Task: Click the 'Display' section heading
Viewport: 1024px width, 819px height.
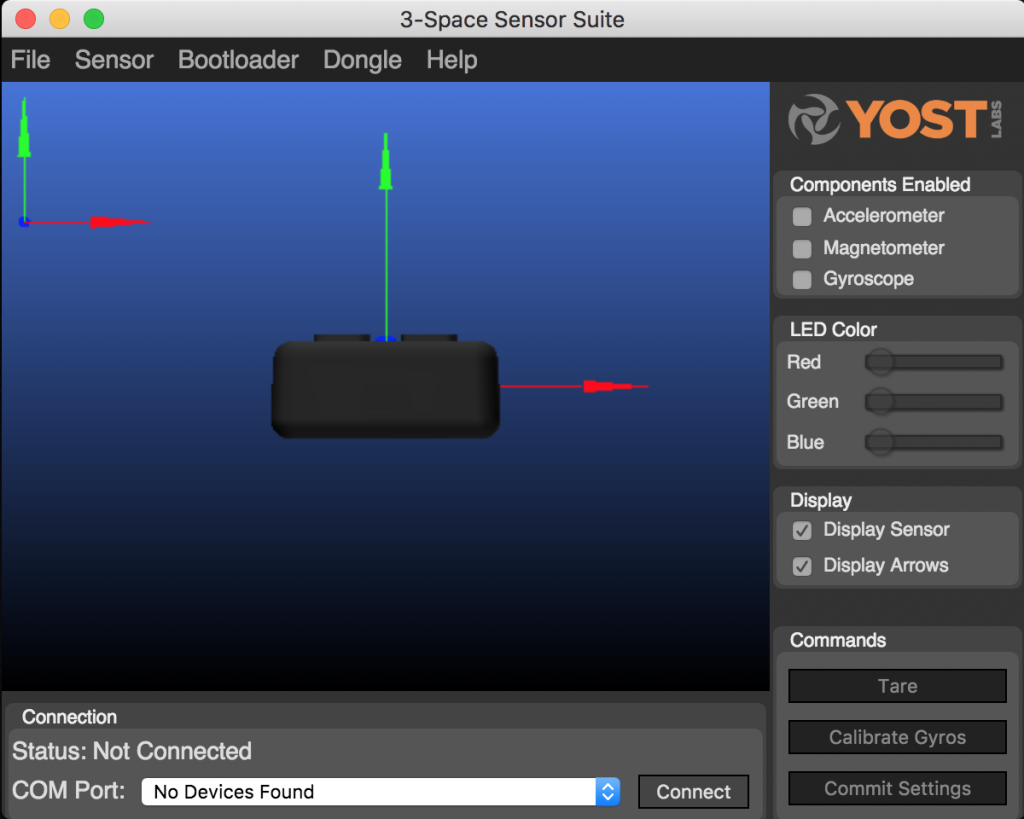Action: (x=821, y=500)
